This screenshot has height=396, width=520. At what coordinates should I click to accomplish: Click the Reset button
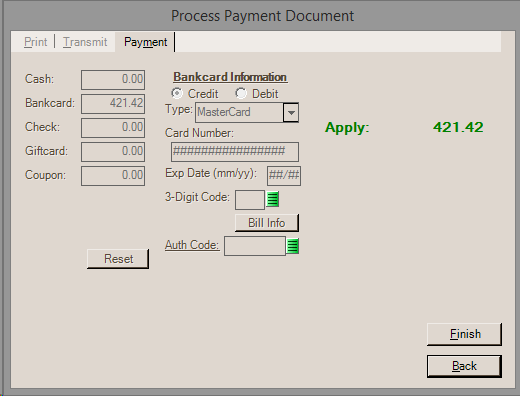click(x=118, y=259)
